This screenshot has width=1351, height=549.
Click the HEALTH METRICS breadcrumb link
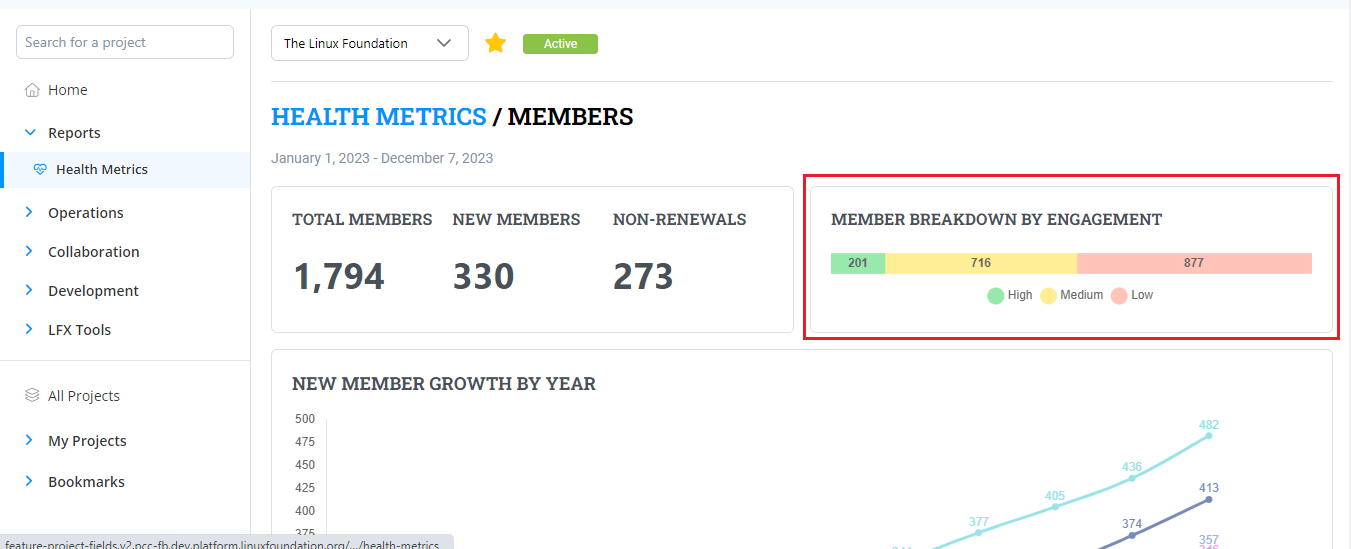click(x=378, y=117)
